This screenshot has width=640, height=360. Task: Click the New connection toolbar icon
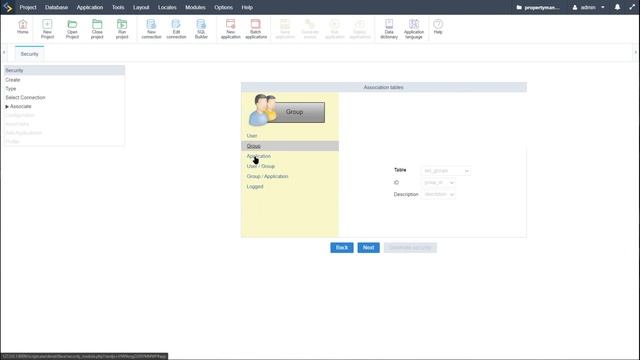(151, 29)
